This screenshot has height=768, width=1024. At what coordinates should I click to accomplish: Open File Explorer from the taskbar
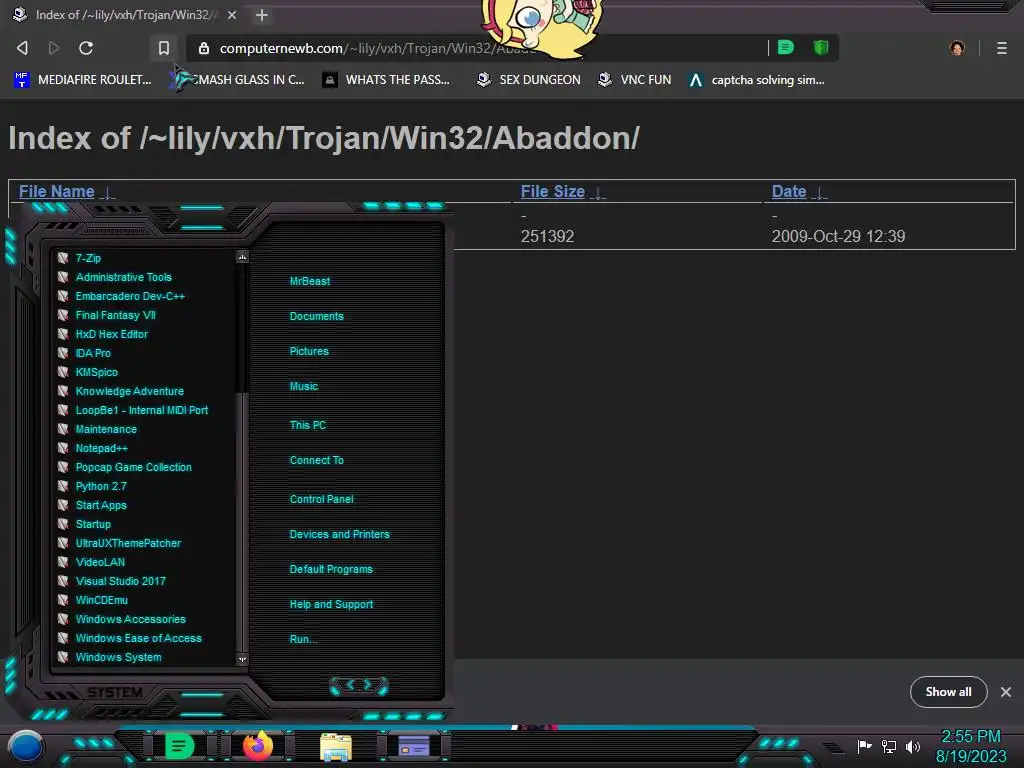coord(336,746)
